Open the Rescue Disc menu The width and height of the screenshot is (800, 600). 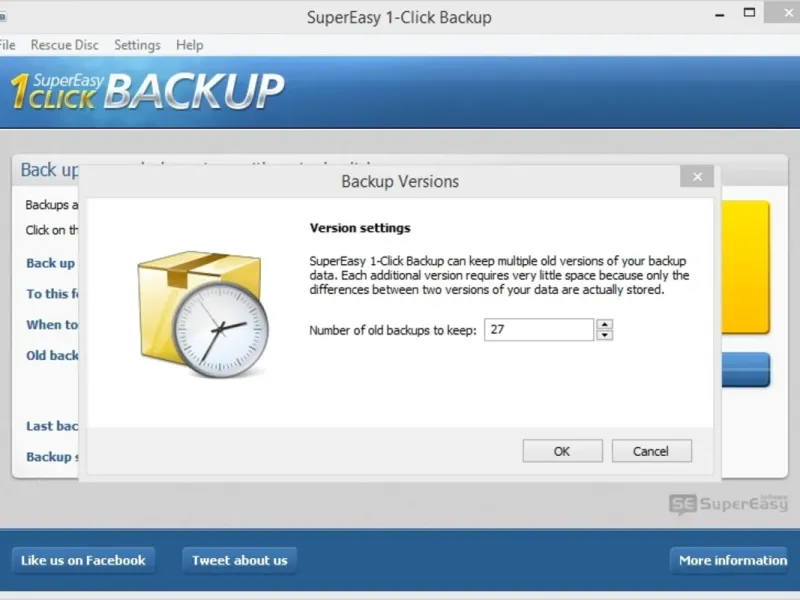click(x=64, y=45)
